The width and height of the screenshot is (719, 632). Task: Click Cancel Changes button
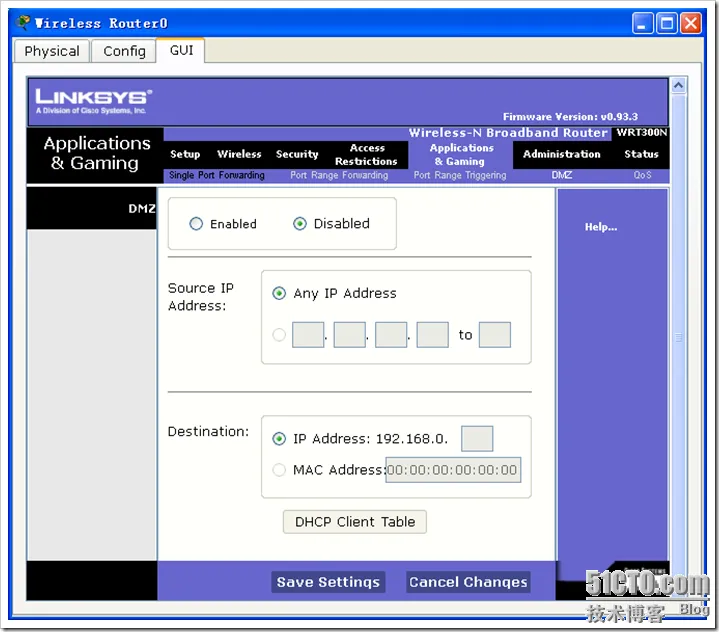coord(468,582)
